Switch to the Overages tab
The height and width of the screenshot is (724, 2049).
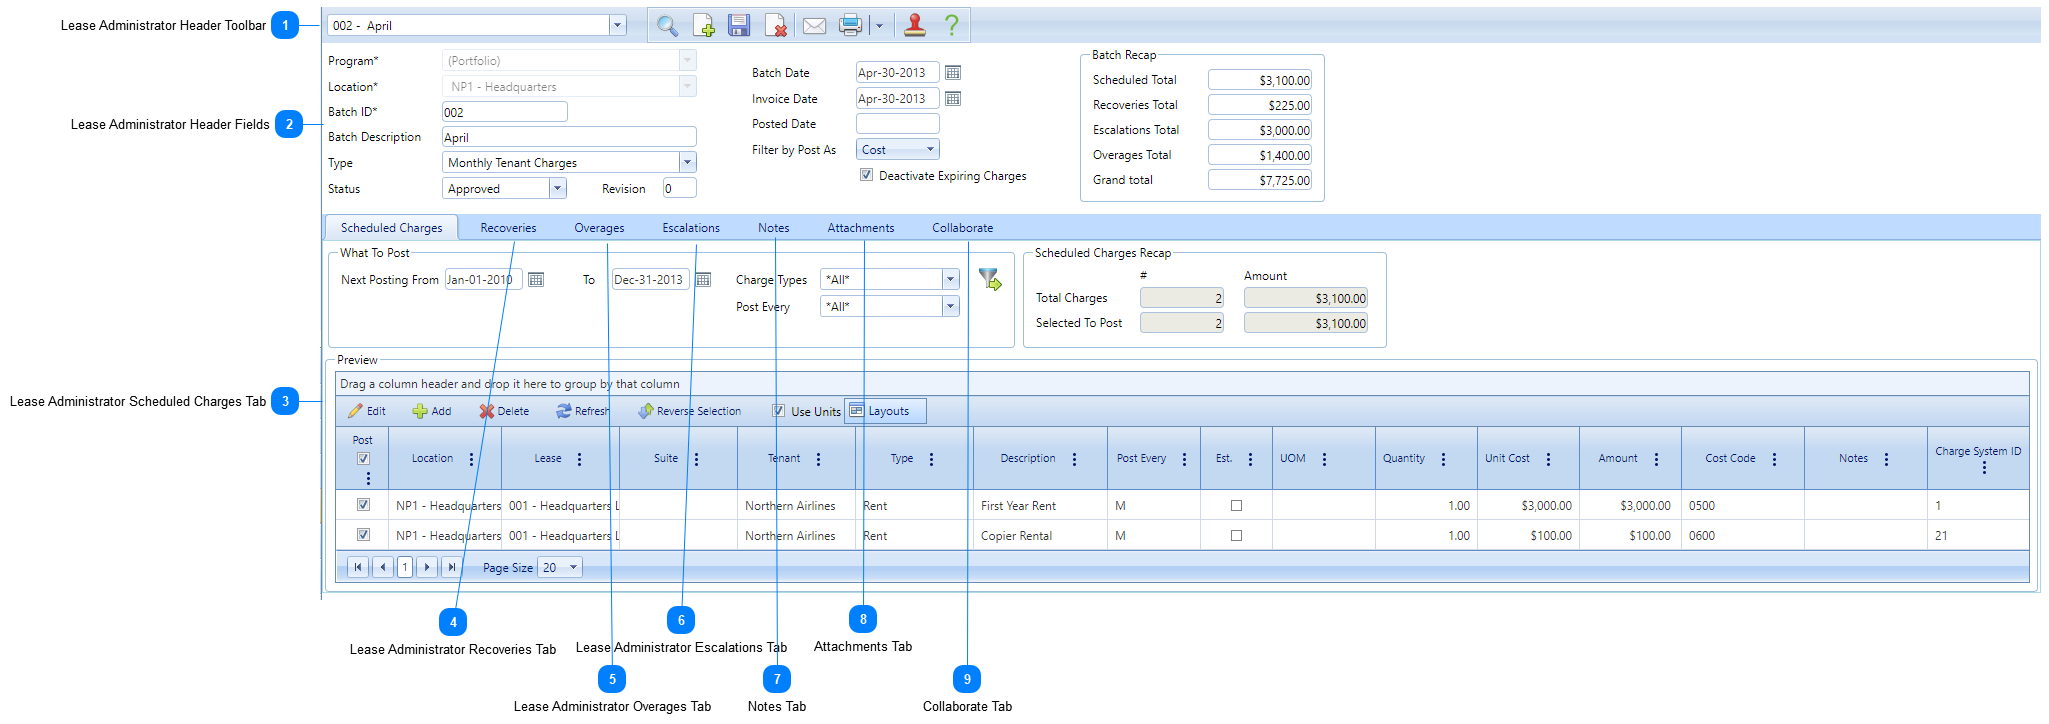(599, 228)
